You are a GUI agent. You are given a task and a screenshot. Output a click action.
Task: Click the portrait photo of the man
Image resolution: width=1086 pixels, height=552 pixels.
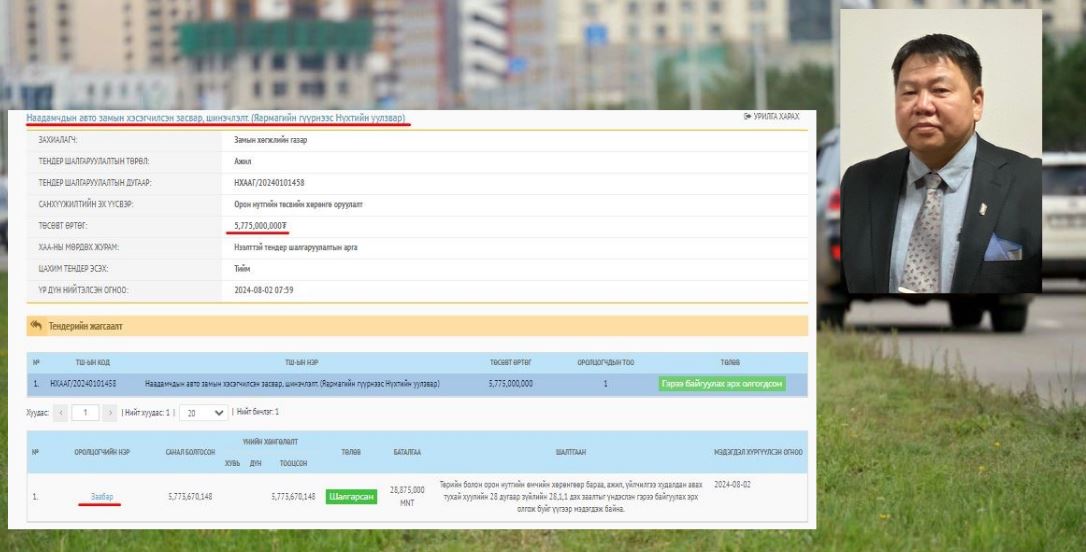(940, 152)
